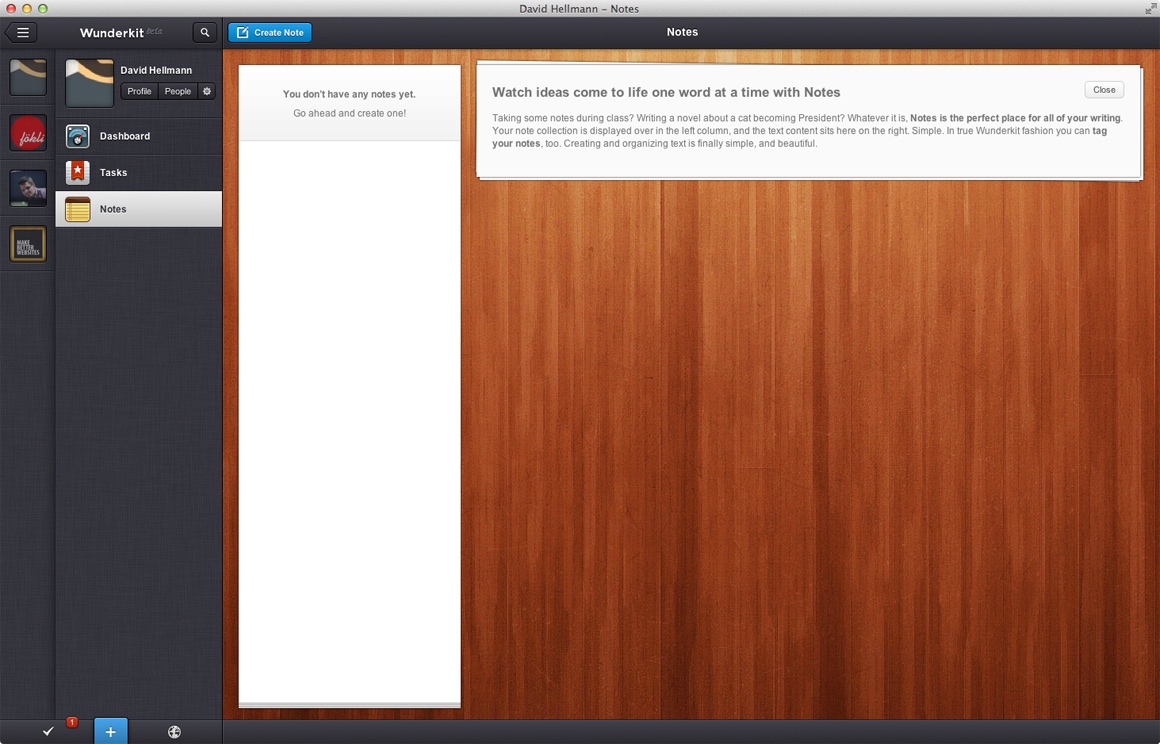Open the Dashboard section
The image size is (1160, 744).
[138, 136]
